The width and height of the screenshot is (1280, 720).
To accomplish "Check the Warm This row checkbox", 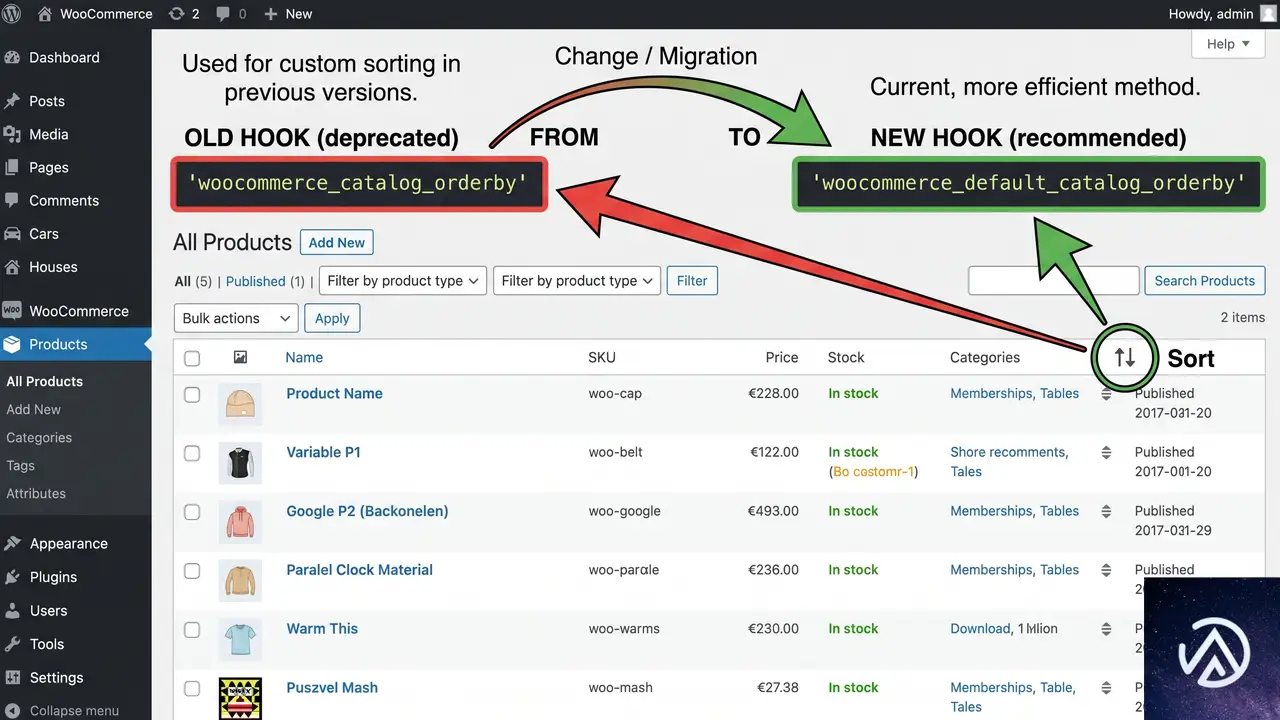I will 192,630.
